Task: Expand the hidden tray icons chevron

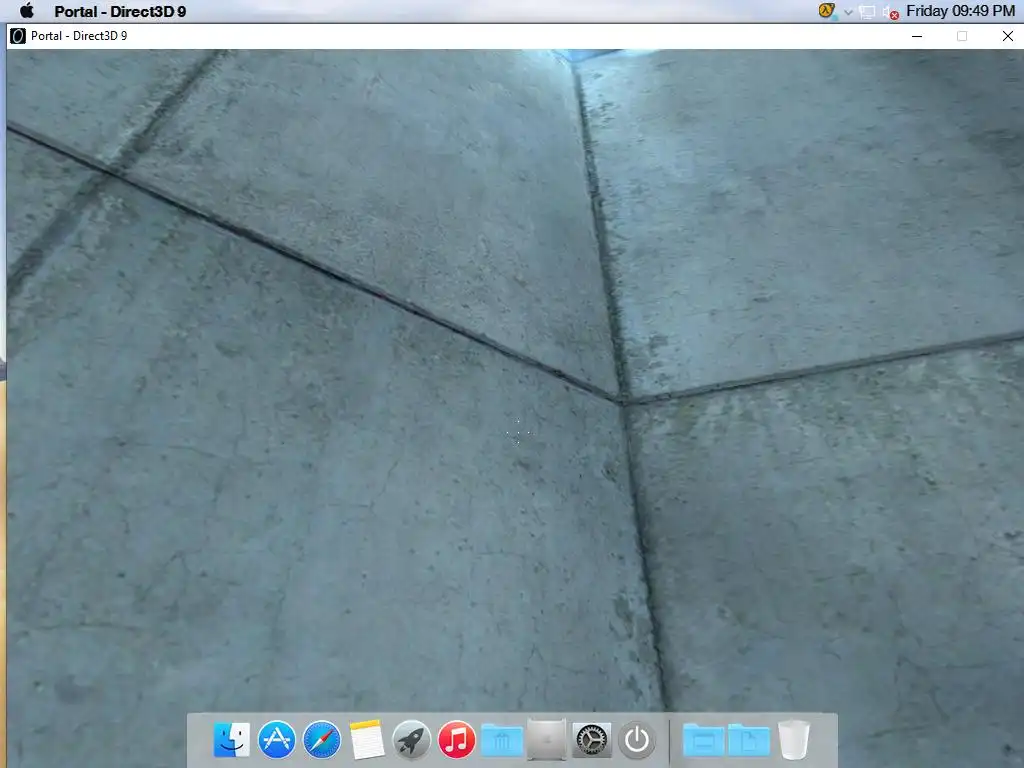Action: coord(848,12)
